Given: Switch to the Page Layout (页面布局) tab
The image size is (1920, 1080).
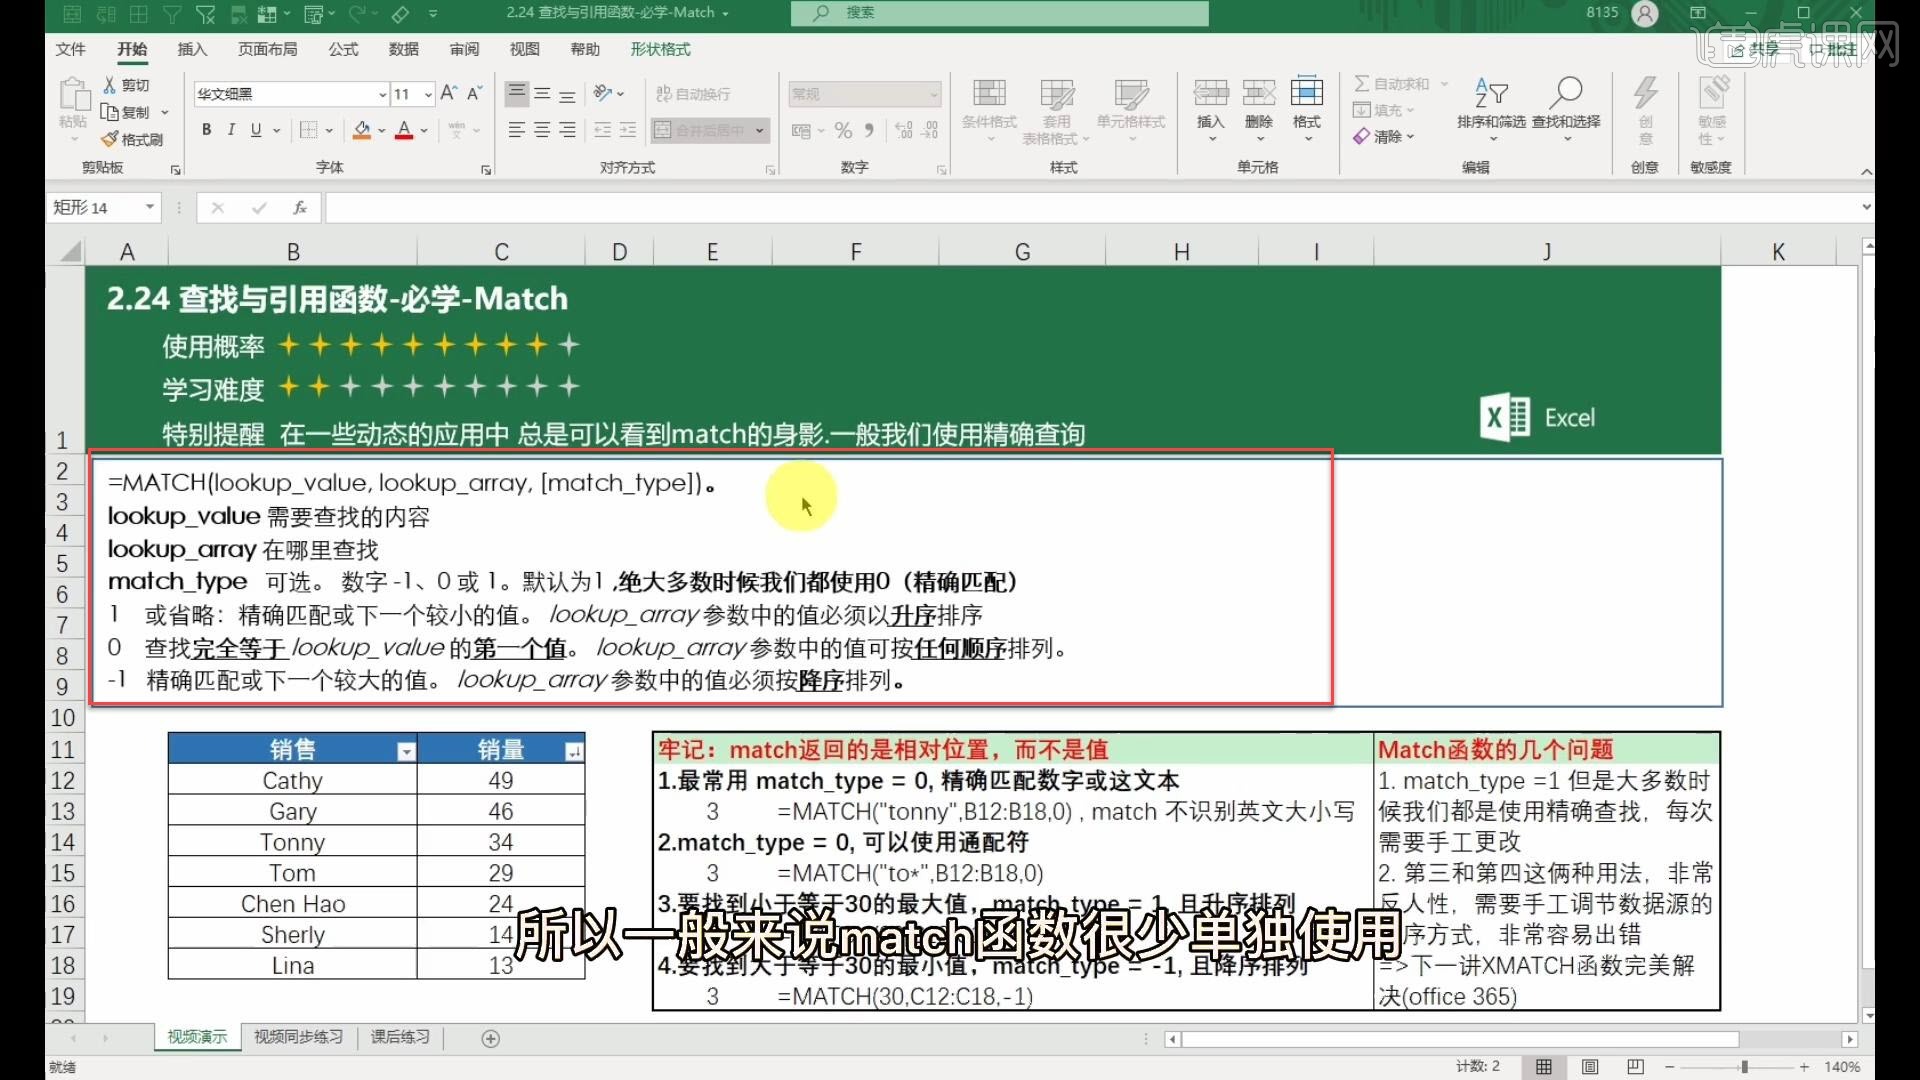Looking at the screenshot, I should (x=267, y=49).
